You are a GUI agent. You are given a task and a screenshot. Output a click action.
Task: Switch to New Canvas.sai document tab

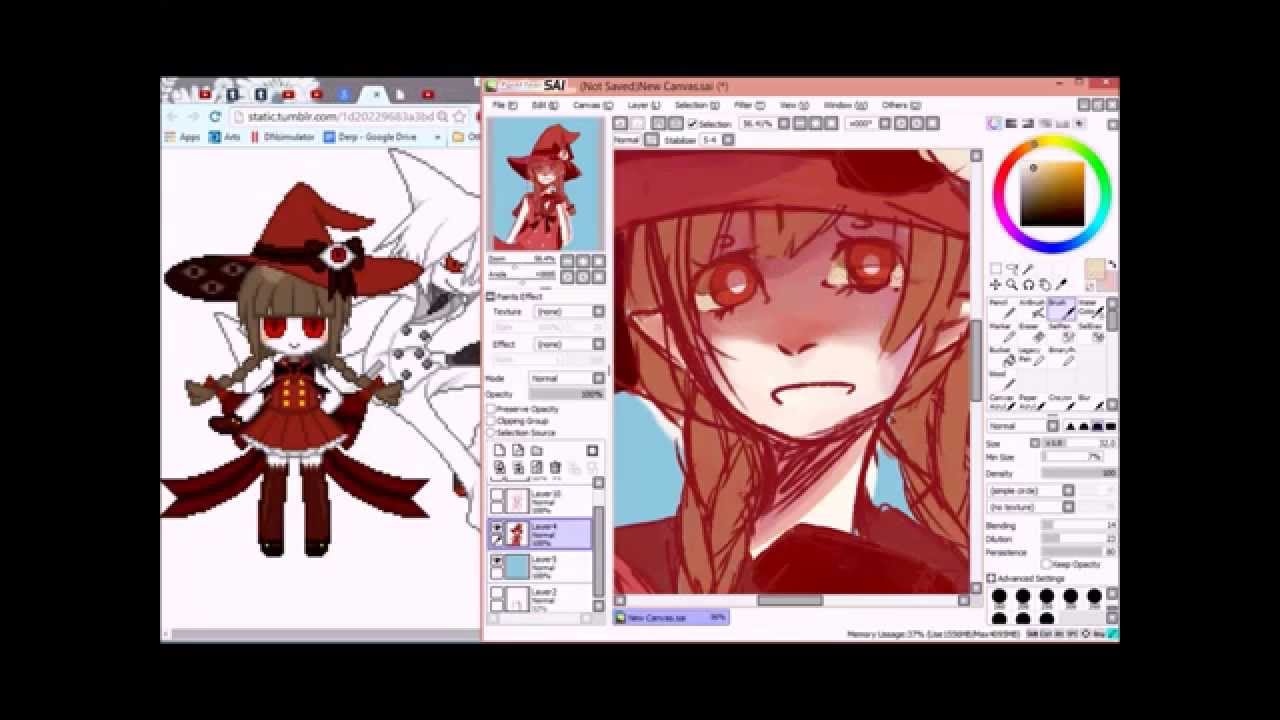click(671, 618)
